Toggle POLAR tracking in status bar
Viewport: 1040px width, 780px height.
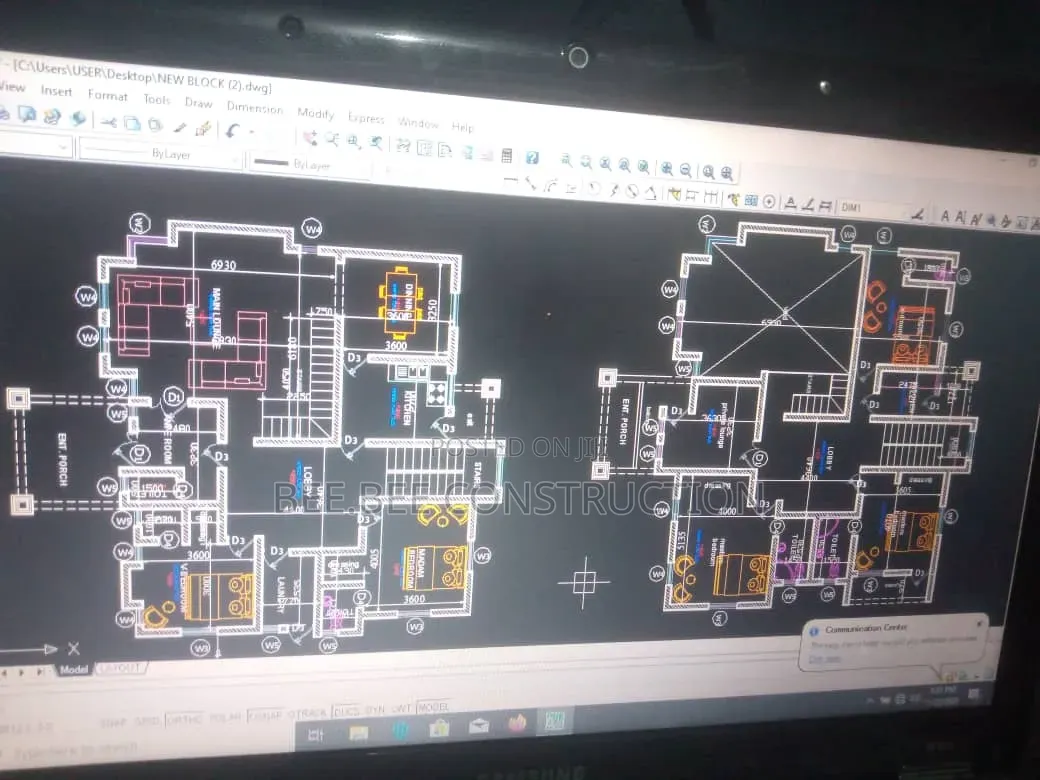tap(224, 718)
